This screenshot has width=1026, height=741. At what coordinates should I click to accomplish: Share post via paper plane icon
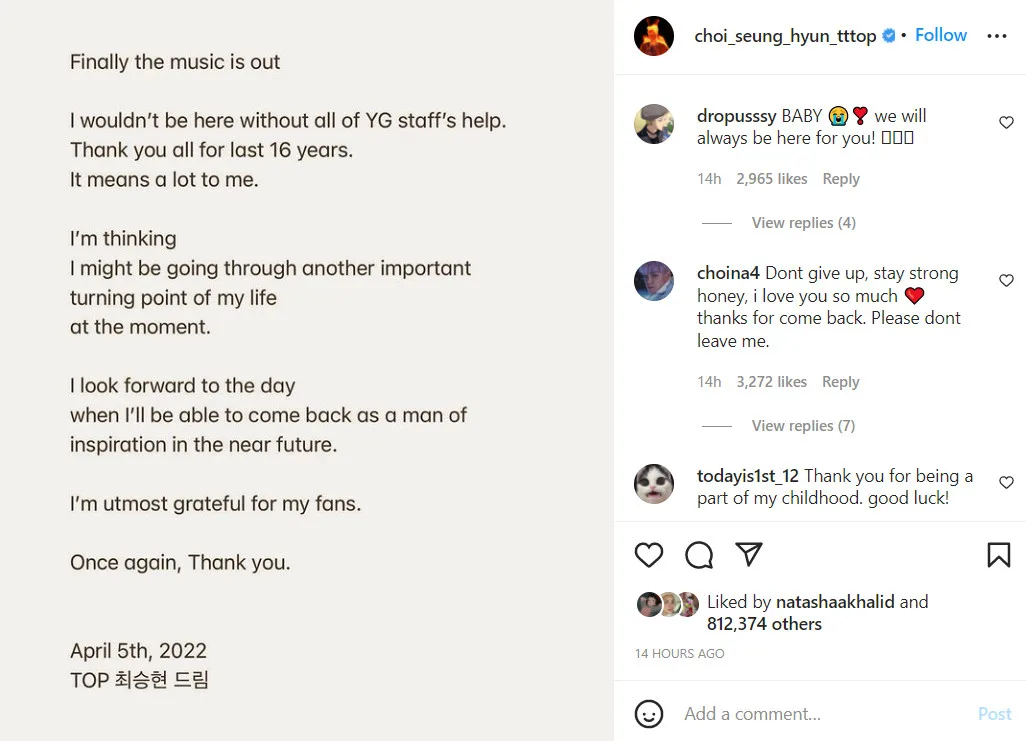(749, 555)
